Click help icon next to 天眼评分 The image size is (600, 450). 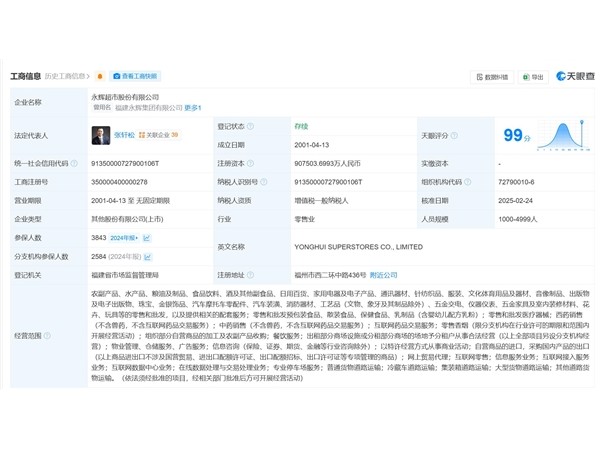[454, 135]
